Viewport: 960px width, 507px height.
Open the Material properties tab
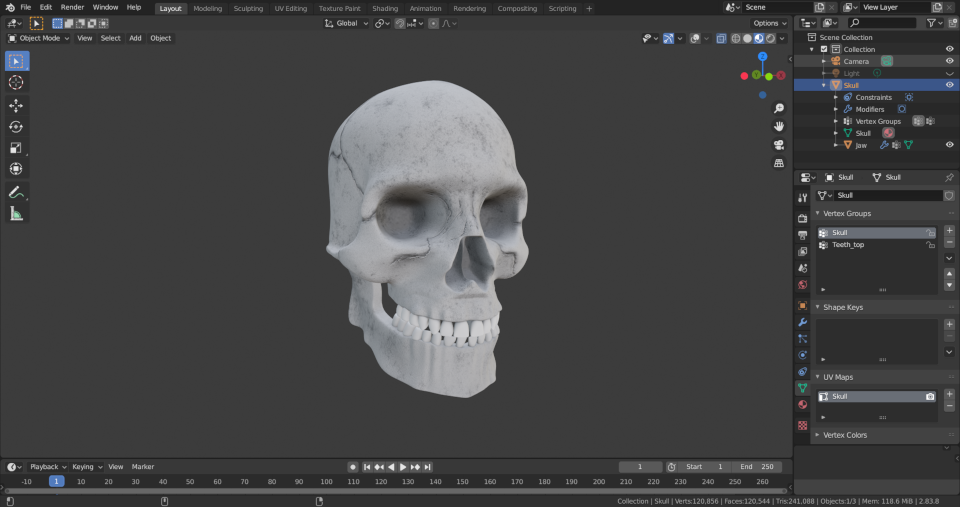point(803,404)
